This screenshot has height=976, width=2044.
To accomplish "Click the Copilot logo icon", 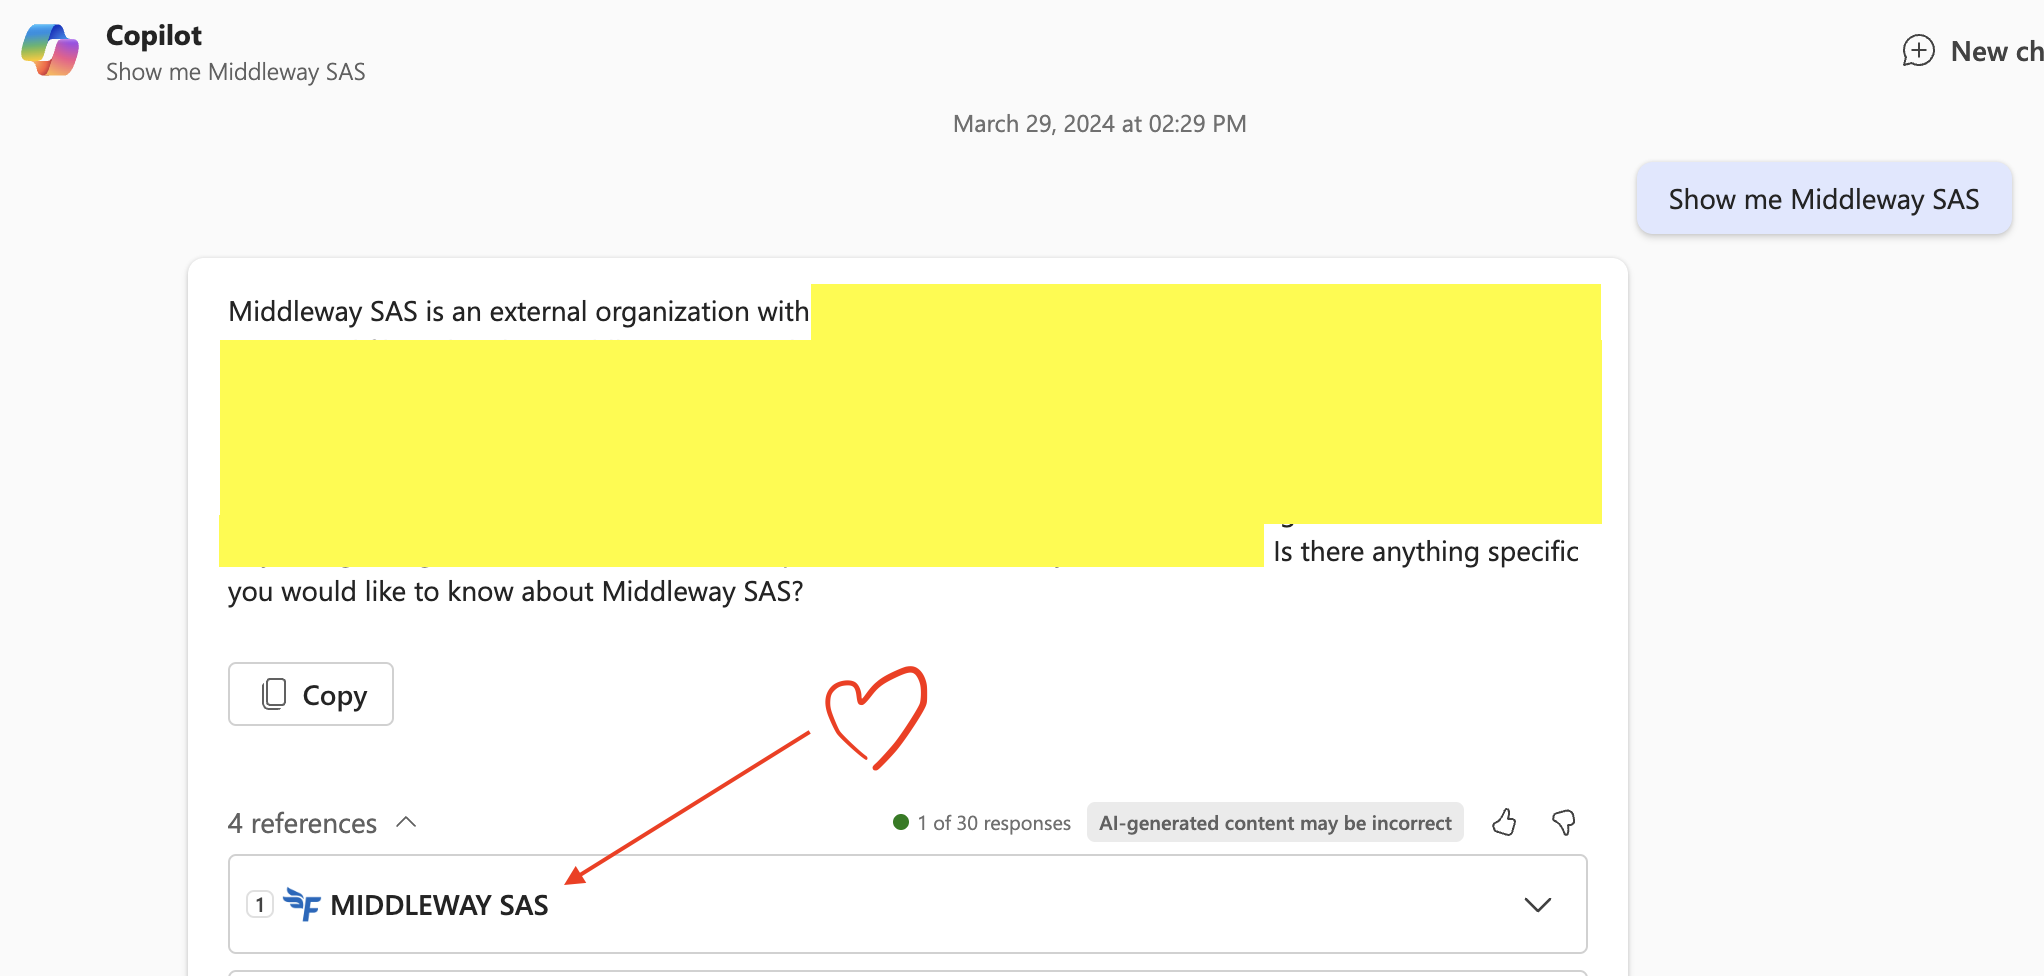I will 50,50.
